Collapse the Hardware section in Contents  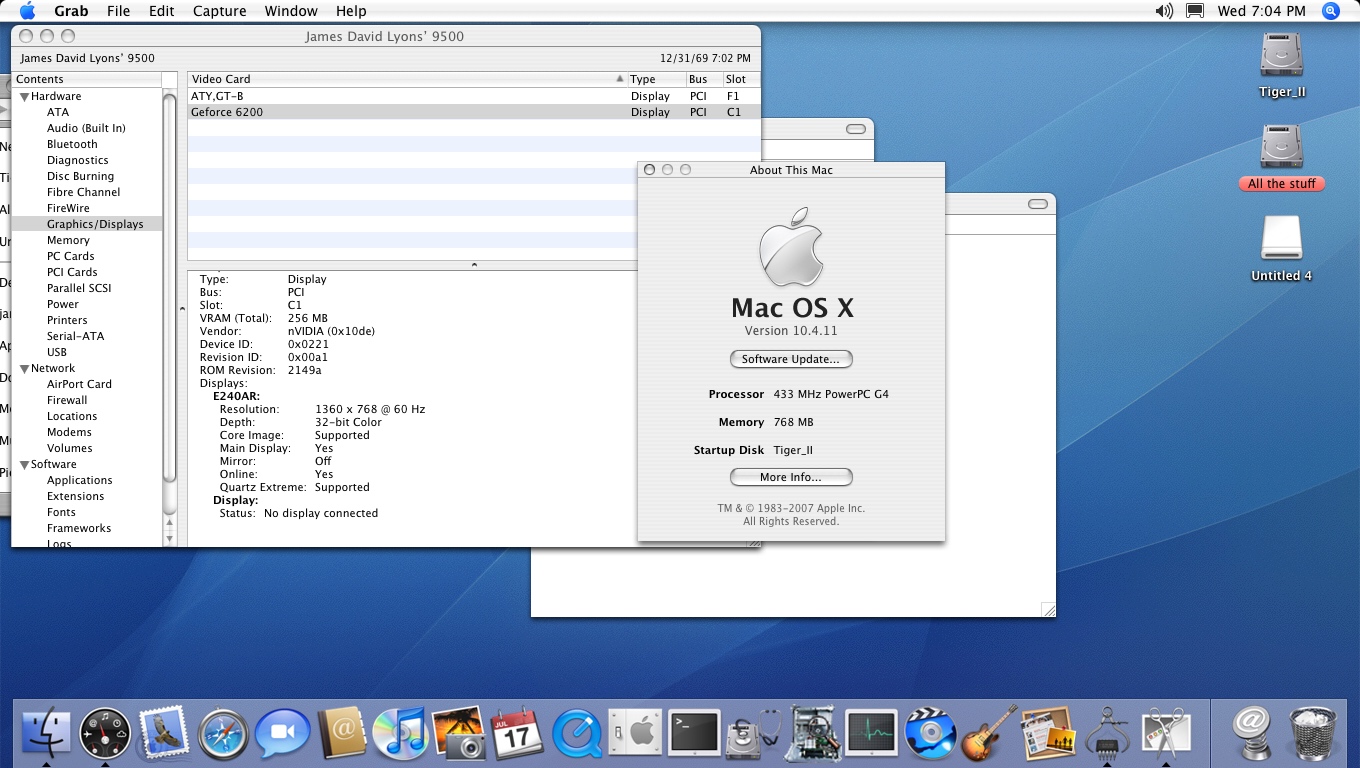click(24, 96)
